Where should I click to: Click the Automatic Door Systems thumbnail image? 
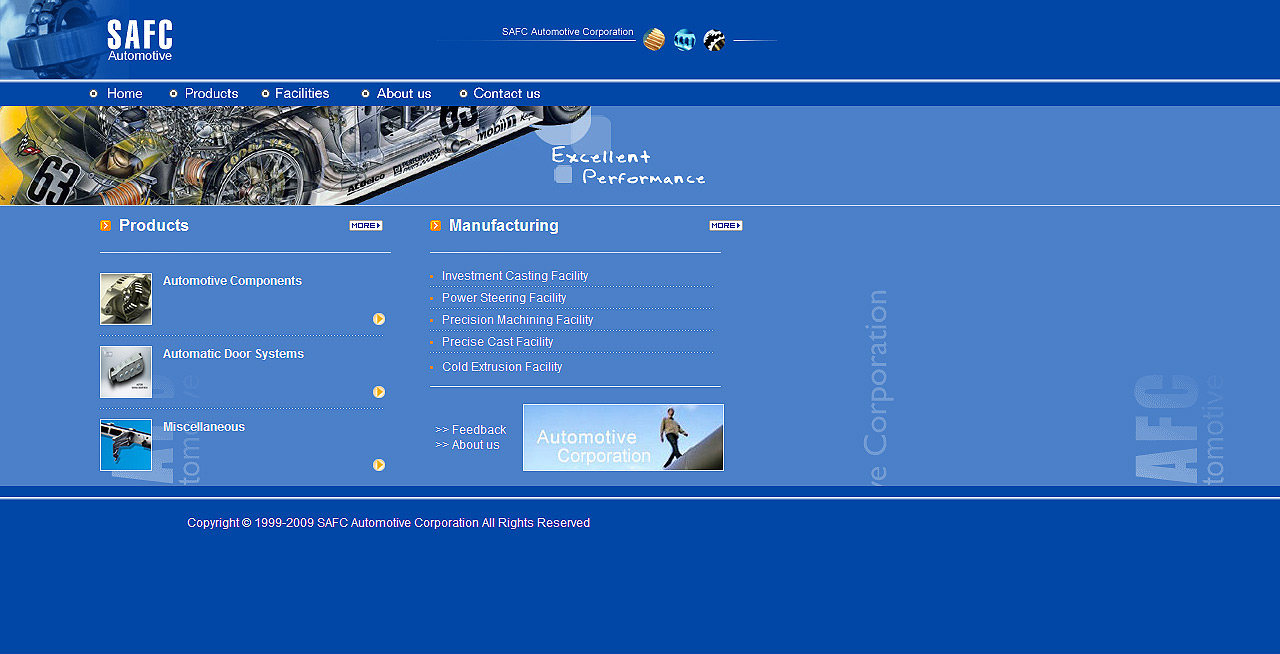click(x=126, y=372)
